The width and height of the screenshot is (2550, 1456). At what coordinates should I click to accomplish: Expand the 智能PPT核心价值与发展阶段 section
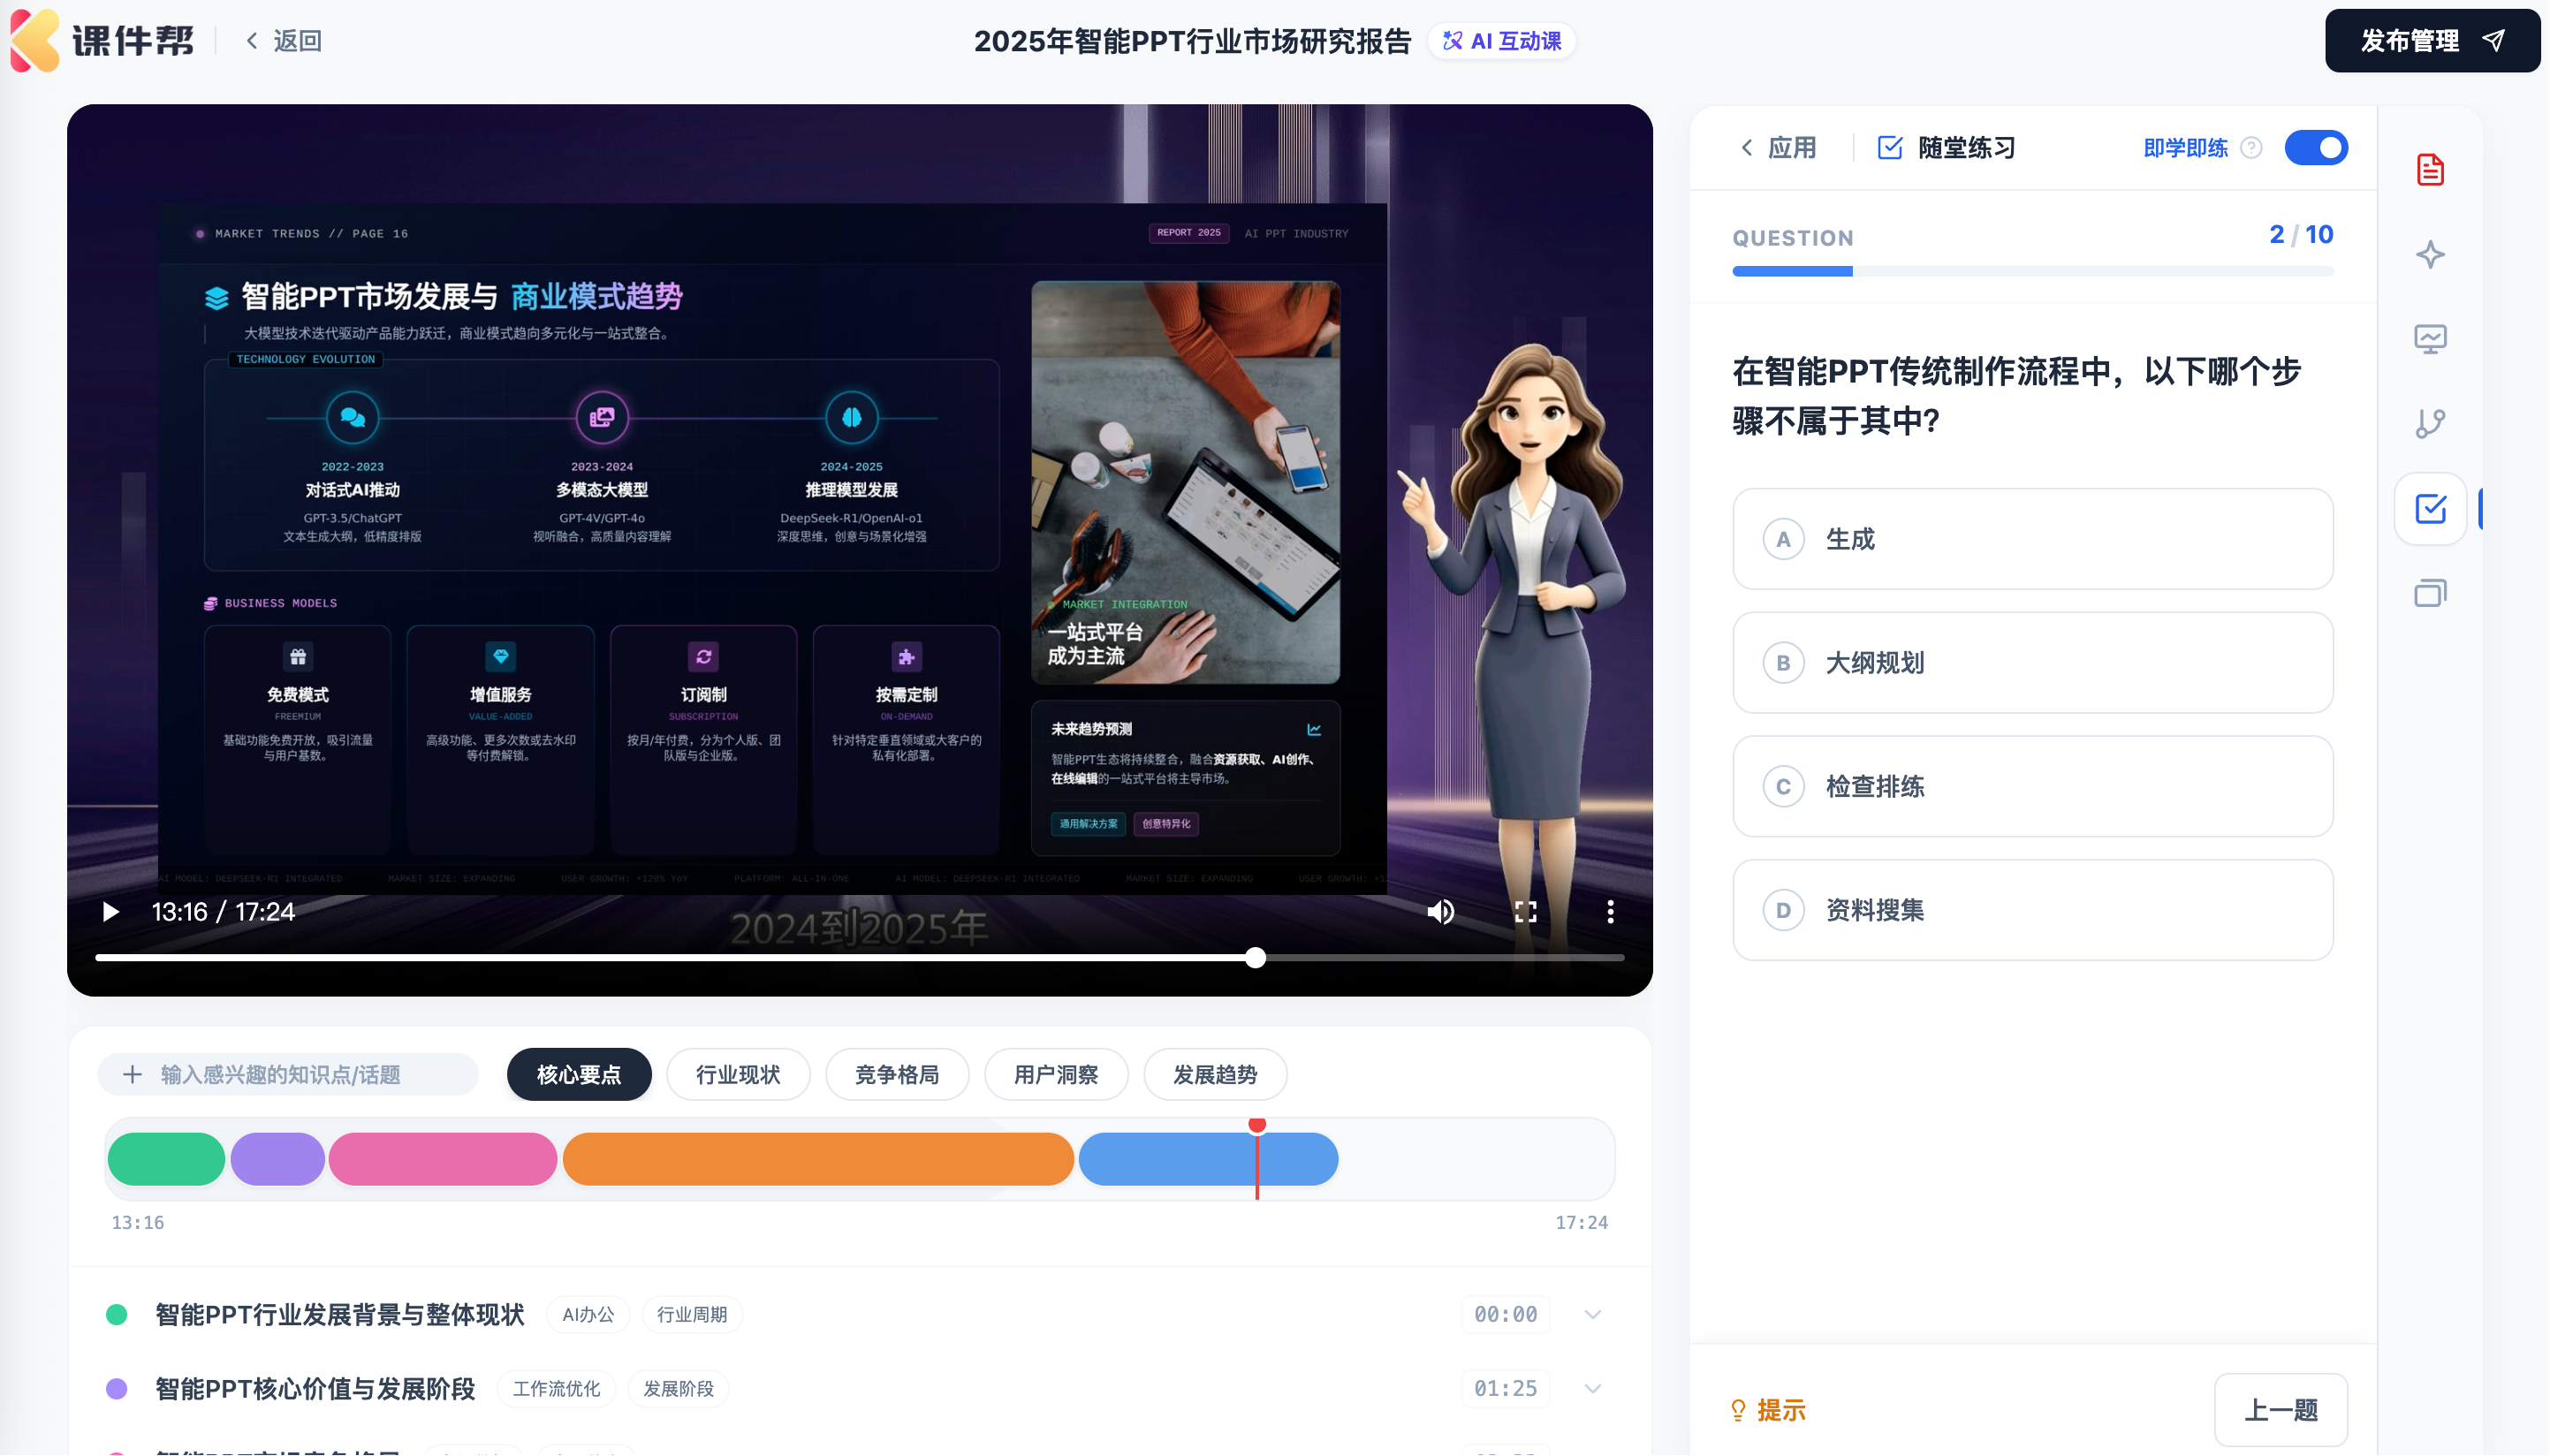(1592, 1388)
